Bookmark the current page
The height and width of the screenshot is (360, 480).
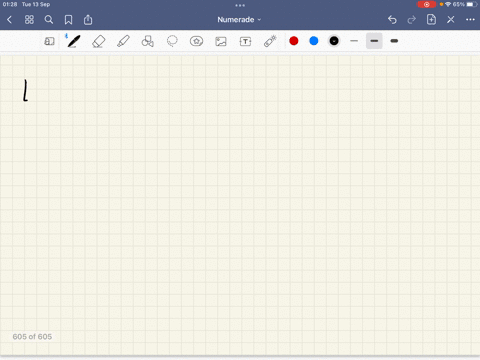click(68, 20)
